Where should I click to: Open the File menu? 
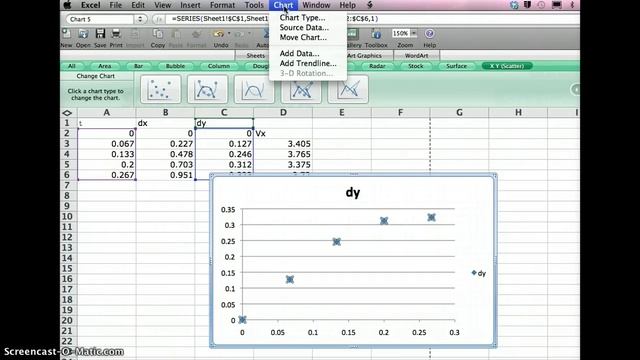[x=116, y=5]
